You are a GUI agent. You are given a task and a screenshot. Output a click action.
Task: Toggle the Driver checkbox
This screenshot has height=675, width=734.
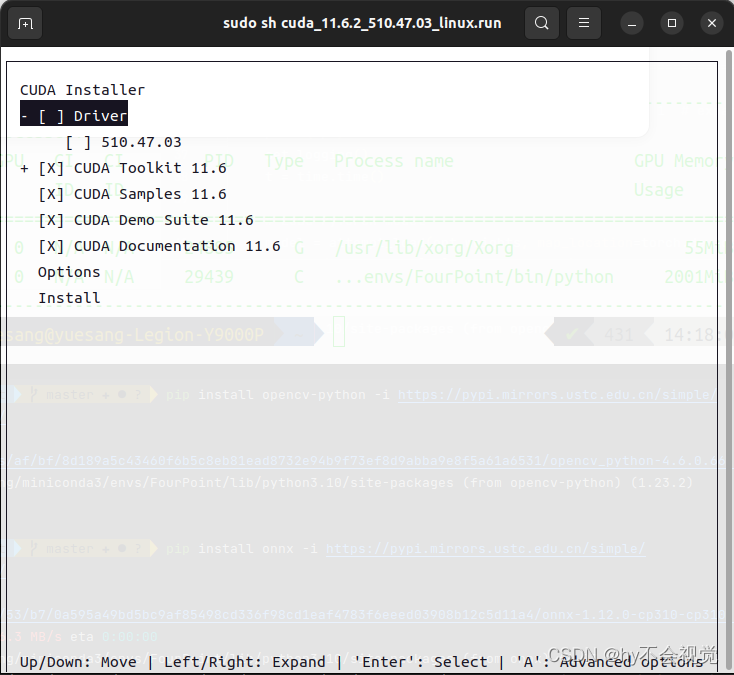[51, 116]
